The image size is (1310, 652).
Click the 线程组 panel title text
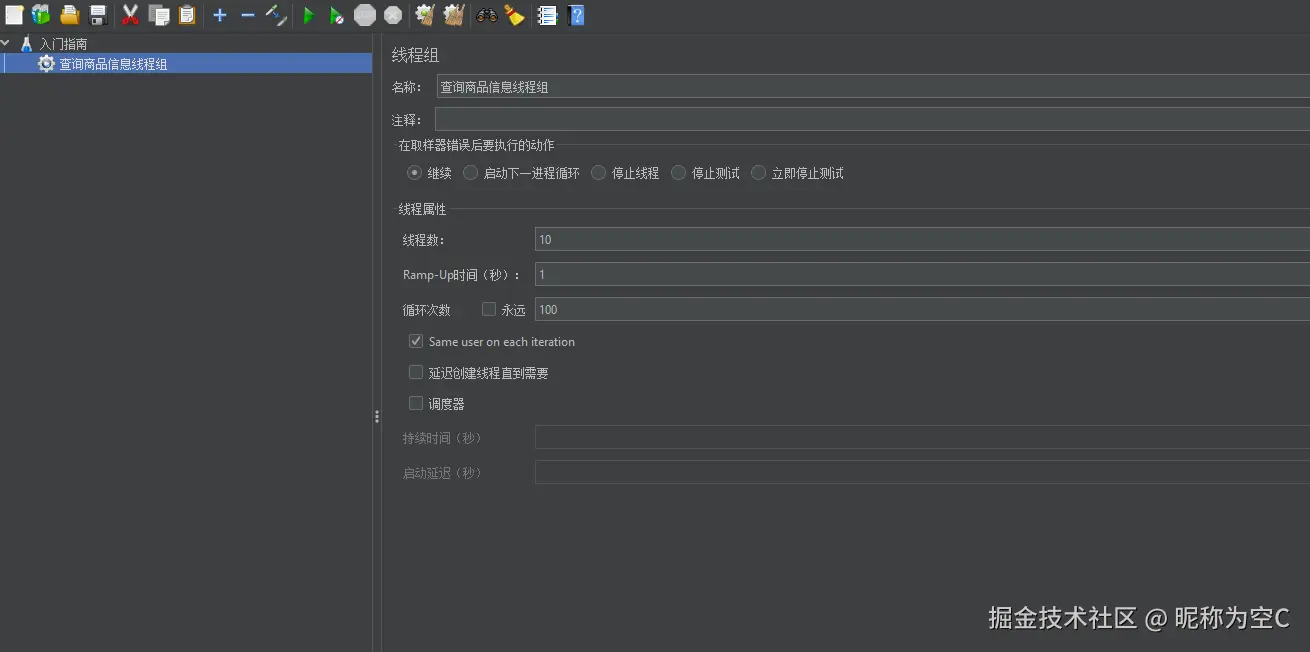point(415,55)
